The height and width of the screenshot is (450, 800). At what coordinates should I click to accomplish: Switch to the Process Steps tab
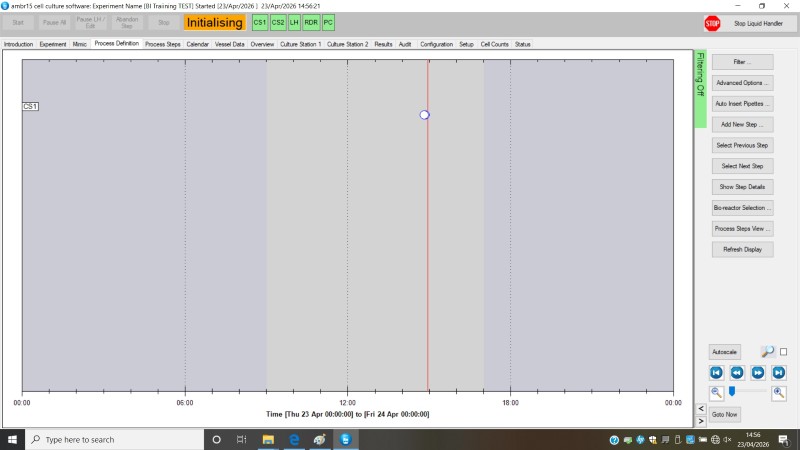click(163, 44)
